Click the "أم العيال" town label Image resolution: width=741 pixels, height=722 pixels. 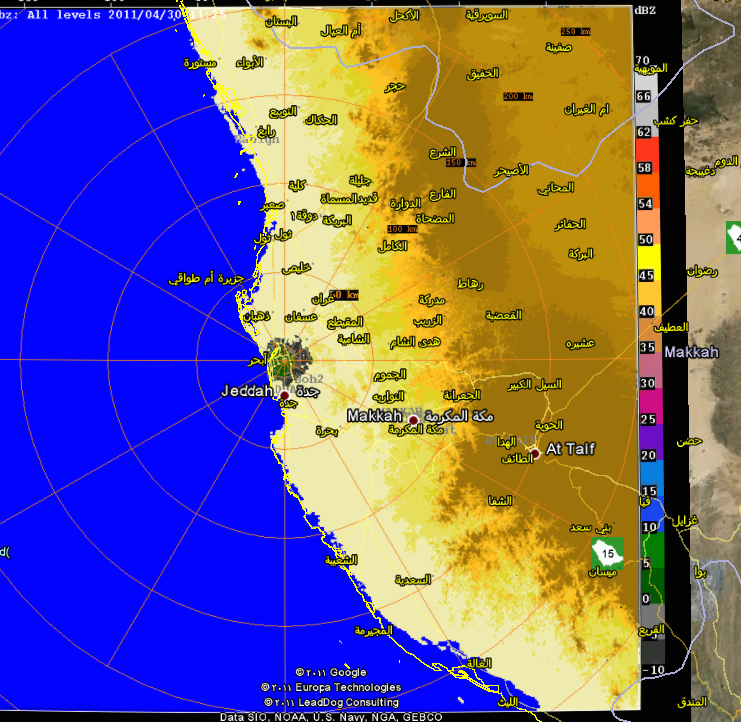pos(340,31)
